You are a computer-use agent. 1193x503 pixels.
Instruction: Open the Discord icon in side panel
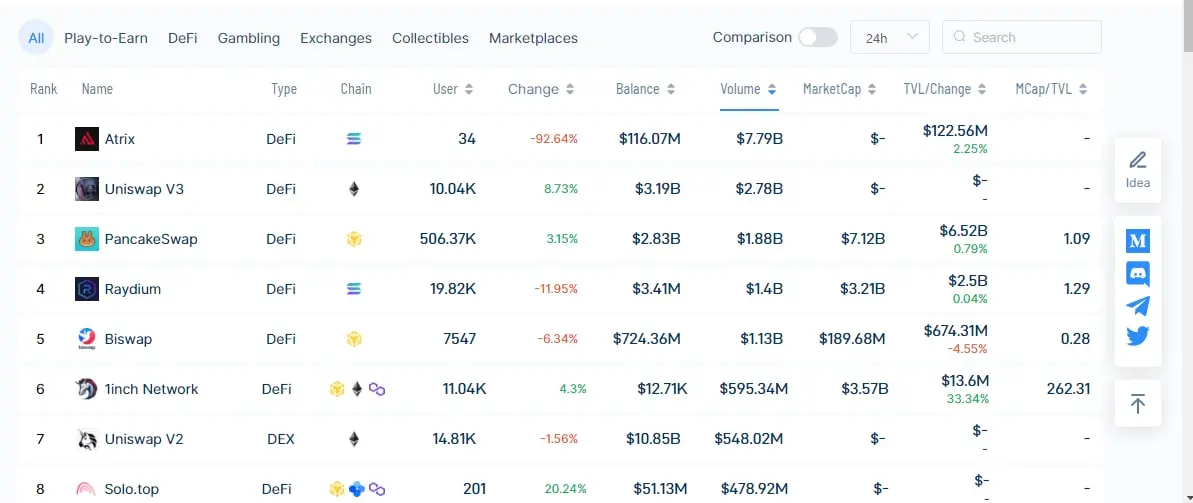(x=1137, y=273)
